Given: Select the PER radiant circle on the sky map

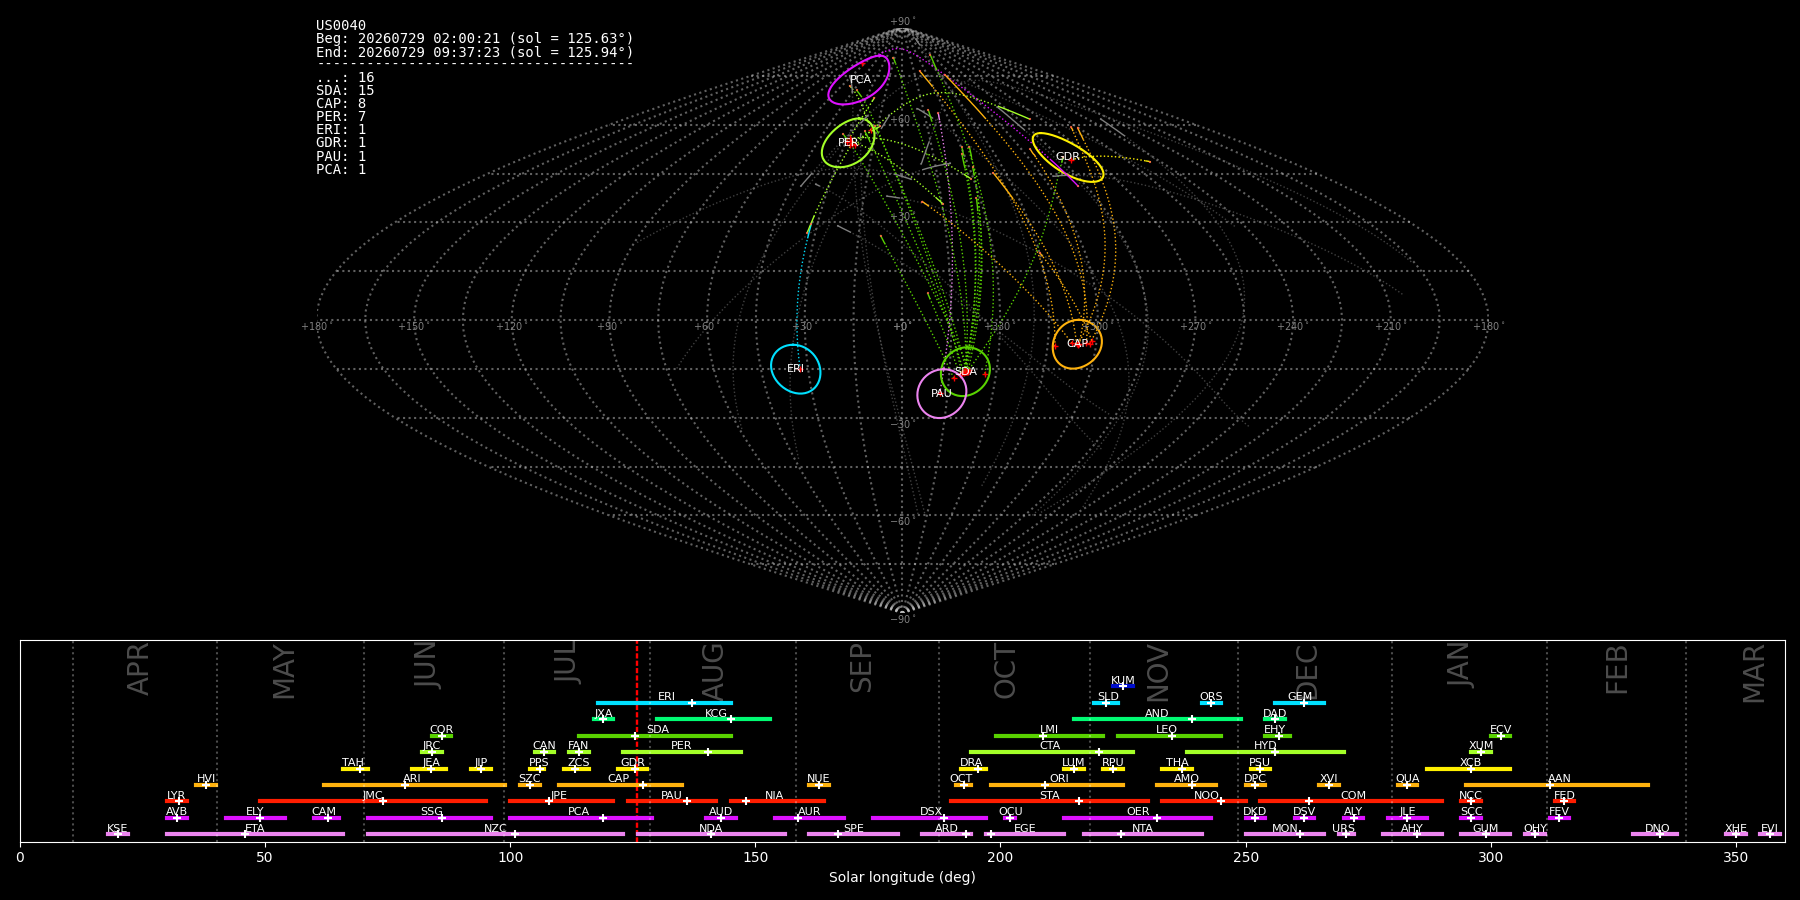Looking at the screenshot, I should click(848, 143).
